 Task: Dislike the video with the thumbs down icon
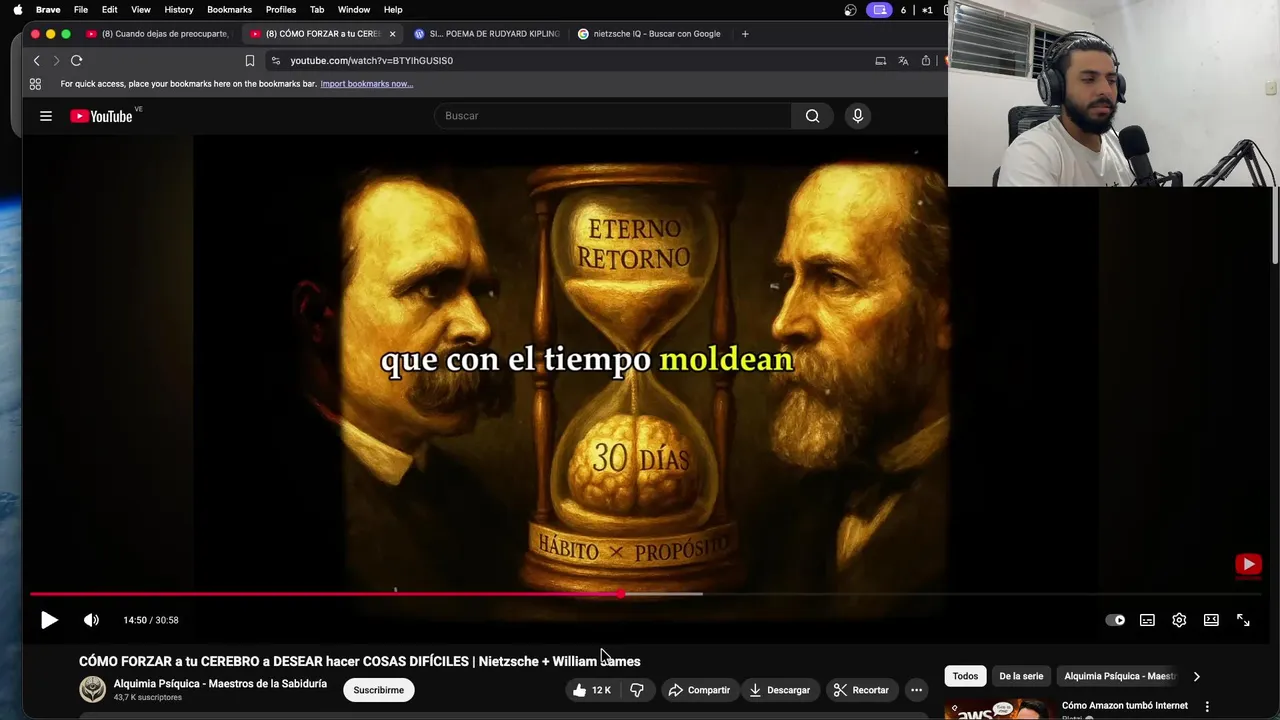[x=637, y=690]
